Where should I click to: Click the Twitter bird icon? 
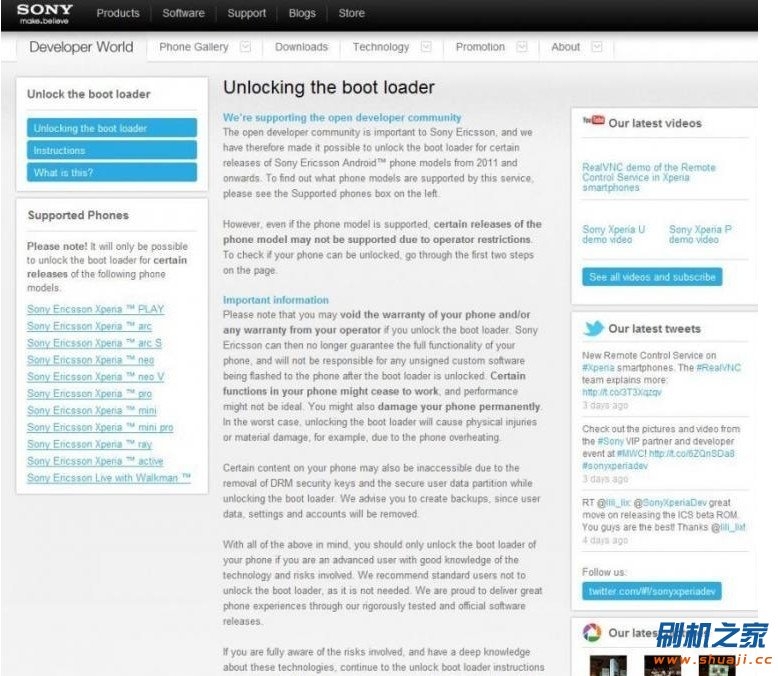pyautogui.click(x=593, y=328)
